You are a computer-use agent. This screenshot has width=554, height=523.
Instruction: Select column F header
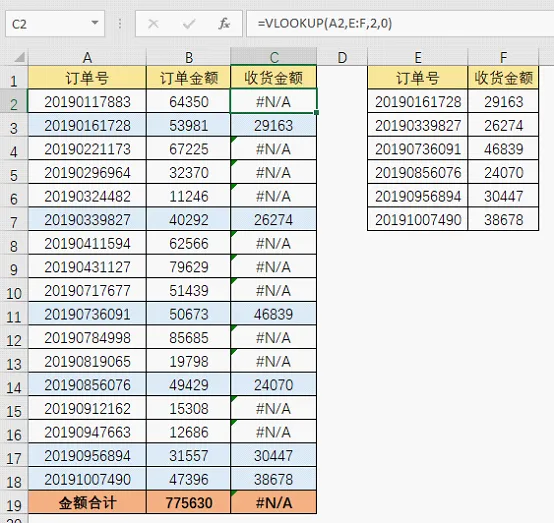[503, 57]
